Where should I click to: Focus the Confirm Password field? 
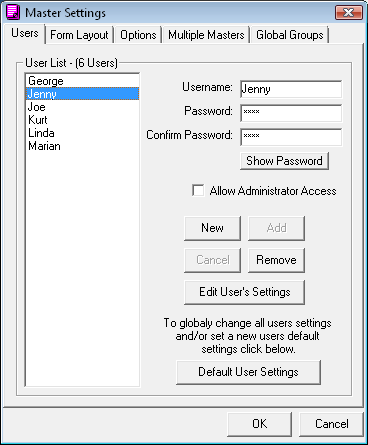tap(291, 137)
